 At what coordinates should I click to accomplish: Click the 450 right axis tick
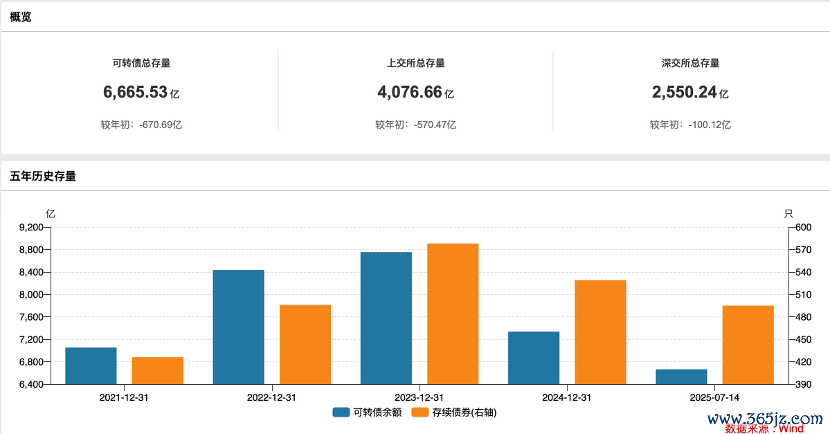(804, 340)
